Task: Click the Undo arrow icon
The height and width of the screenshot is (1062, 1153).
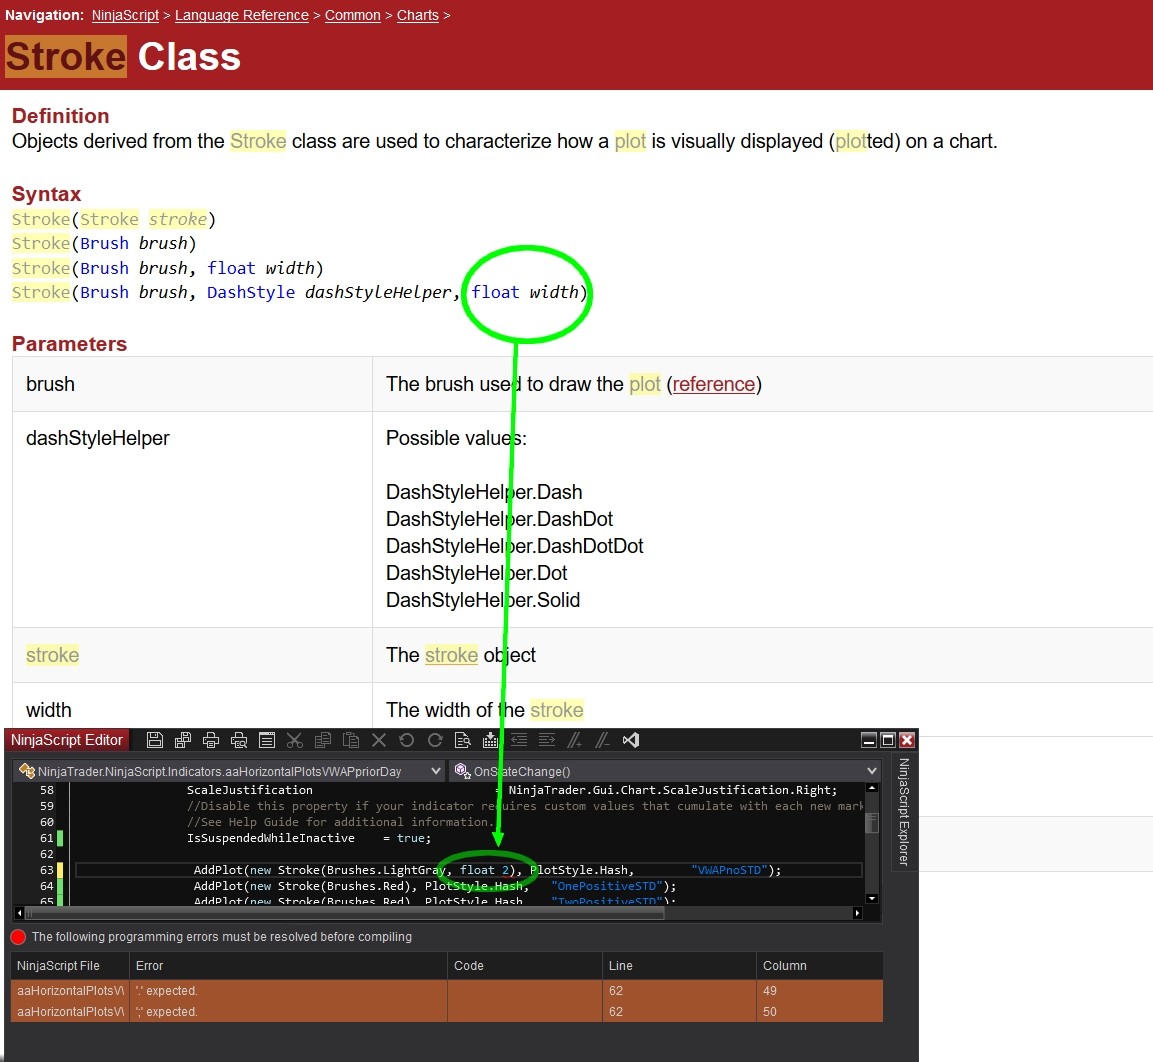Action: click(407, 740)
